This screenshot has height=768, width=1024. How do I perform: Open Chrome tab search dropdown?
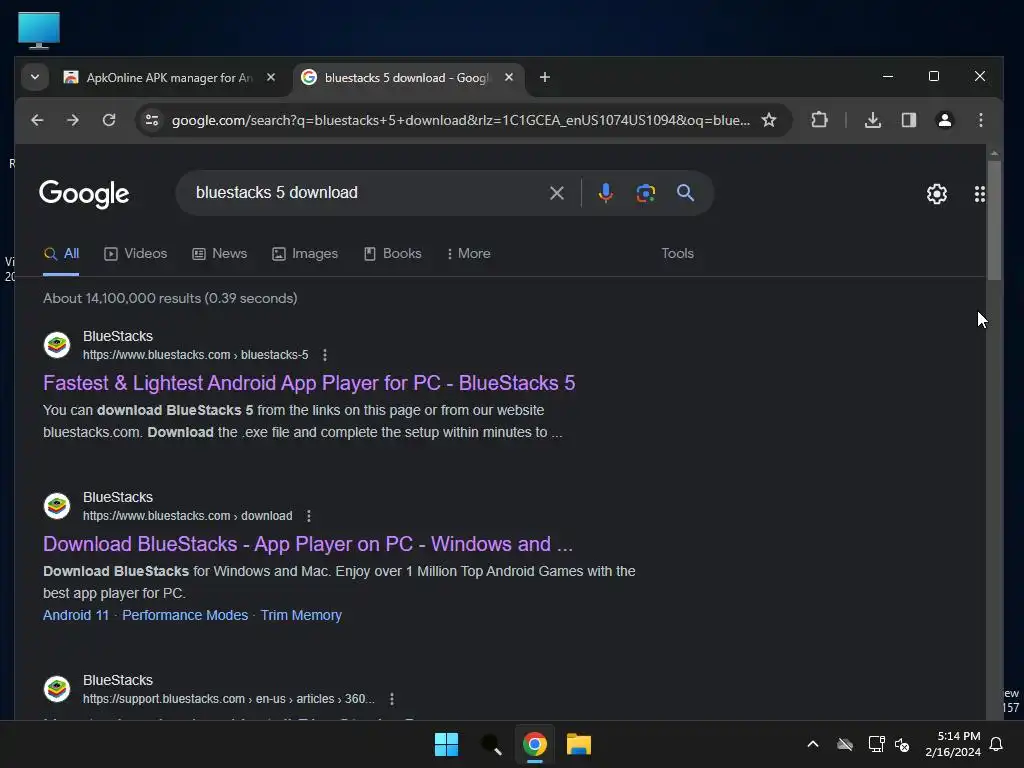coord(35,77)
